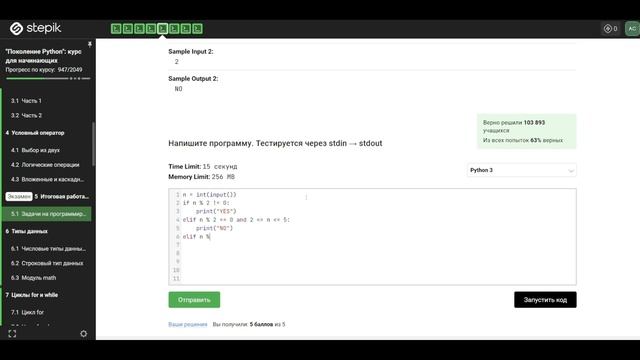Viewport: 640px width, 360px height.
Task: Click the print("YES") code line
Action: pos(216,211)
